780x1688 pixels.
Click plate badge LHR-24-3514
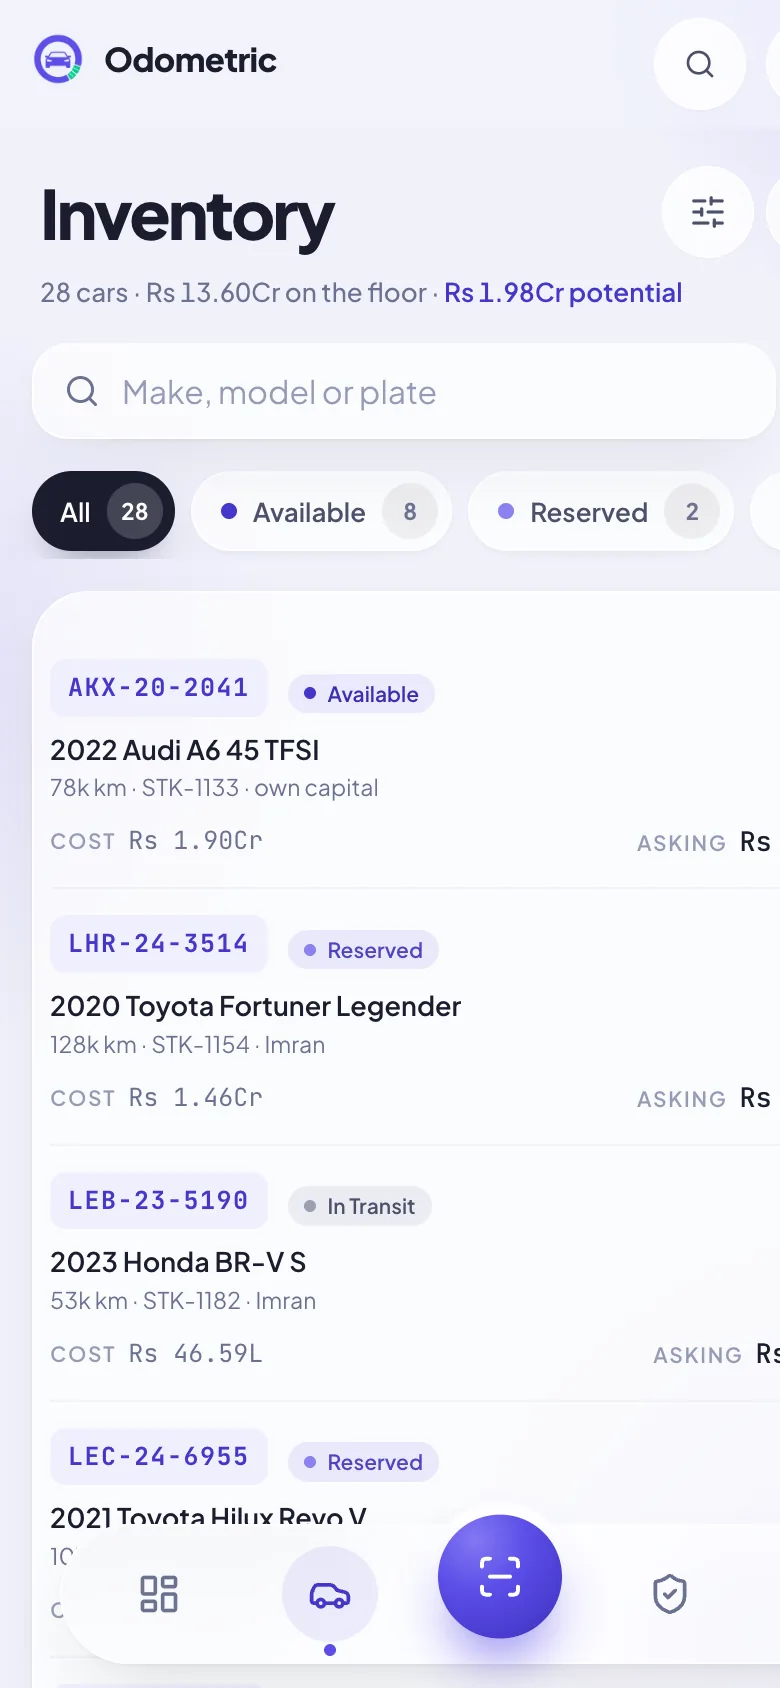tap(159, 943)
